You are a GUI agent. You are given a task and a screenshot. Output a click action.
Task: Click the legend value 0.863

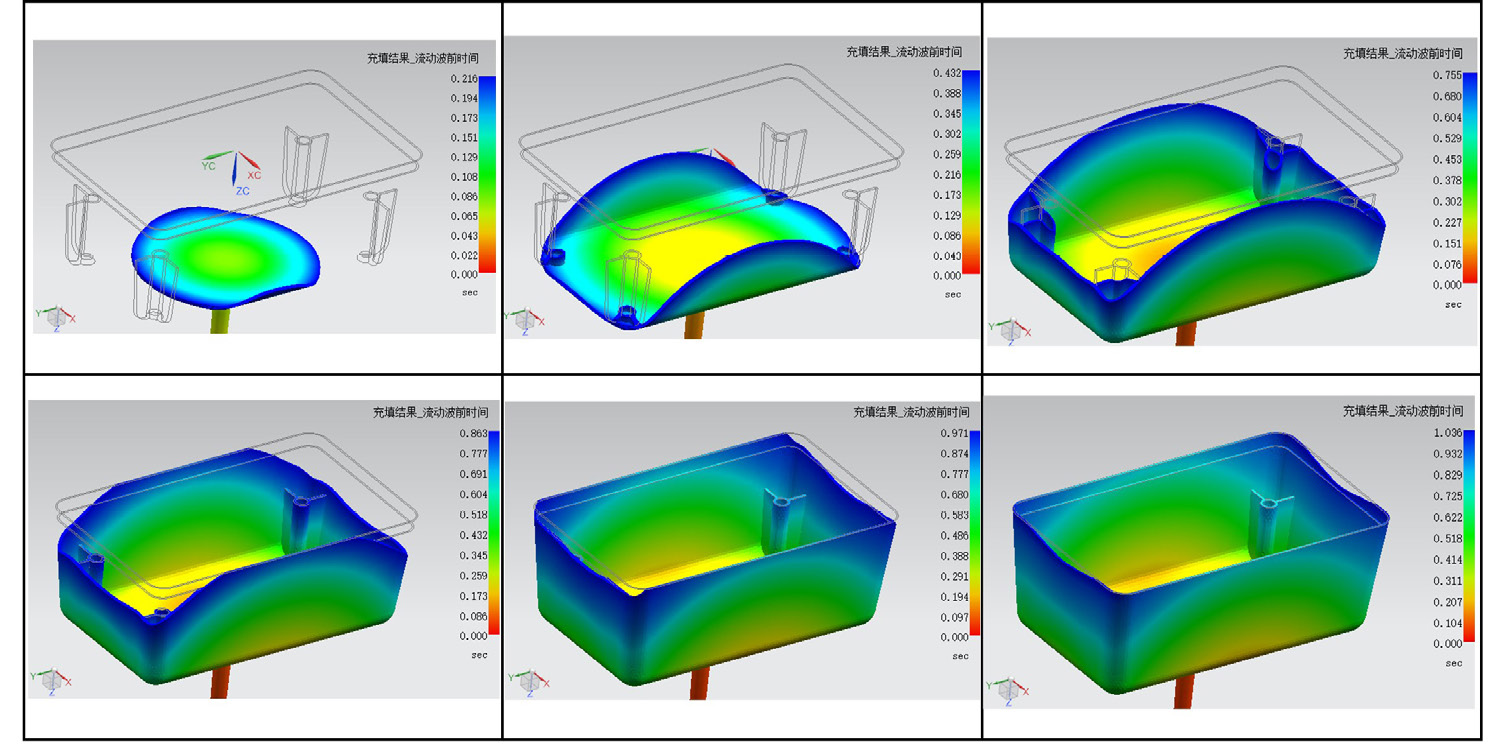click(473, 433)
